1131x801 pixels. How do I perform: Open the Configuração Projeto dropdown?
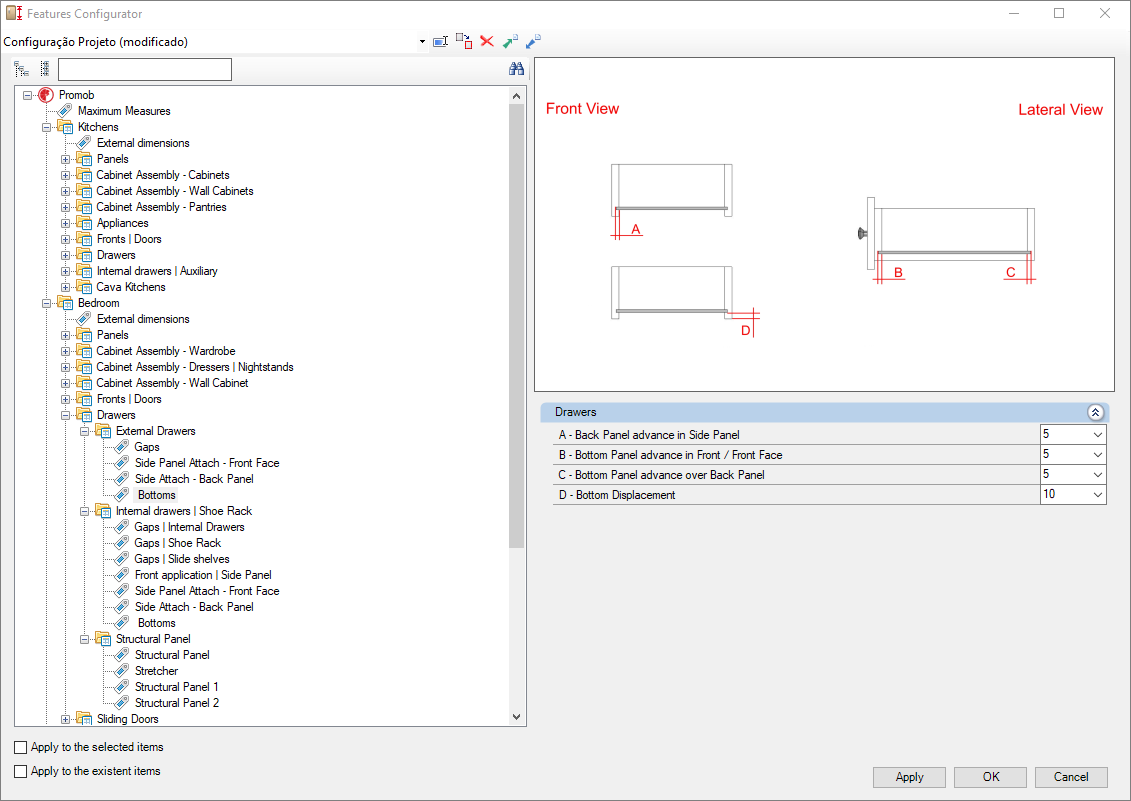tap(422, 42)
